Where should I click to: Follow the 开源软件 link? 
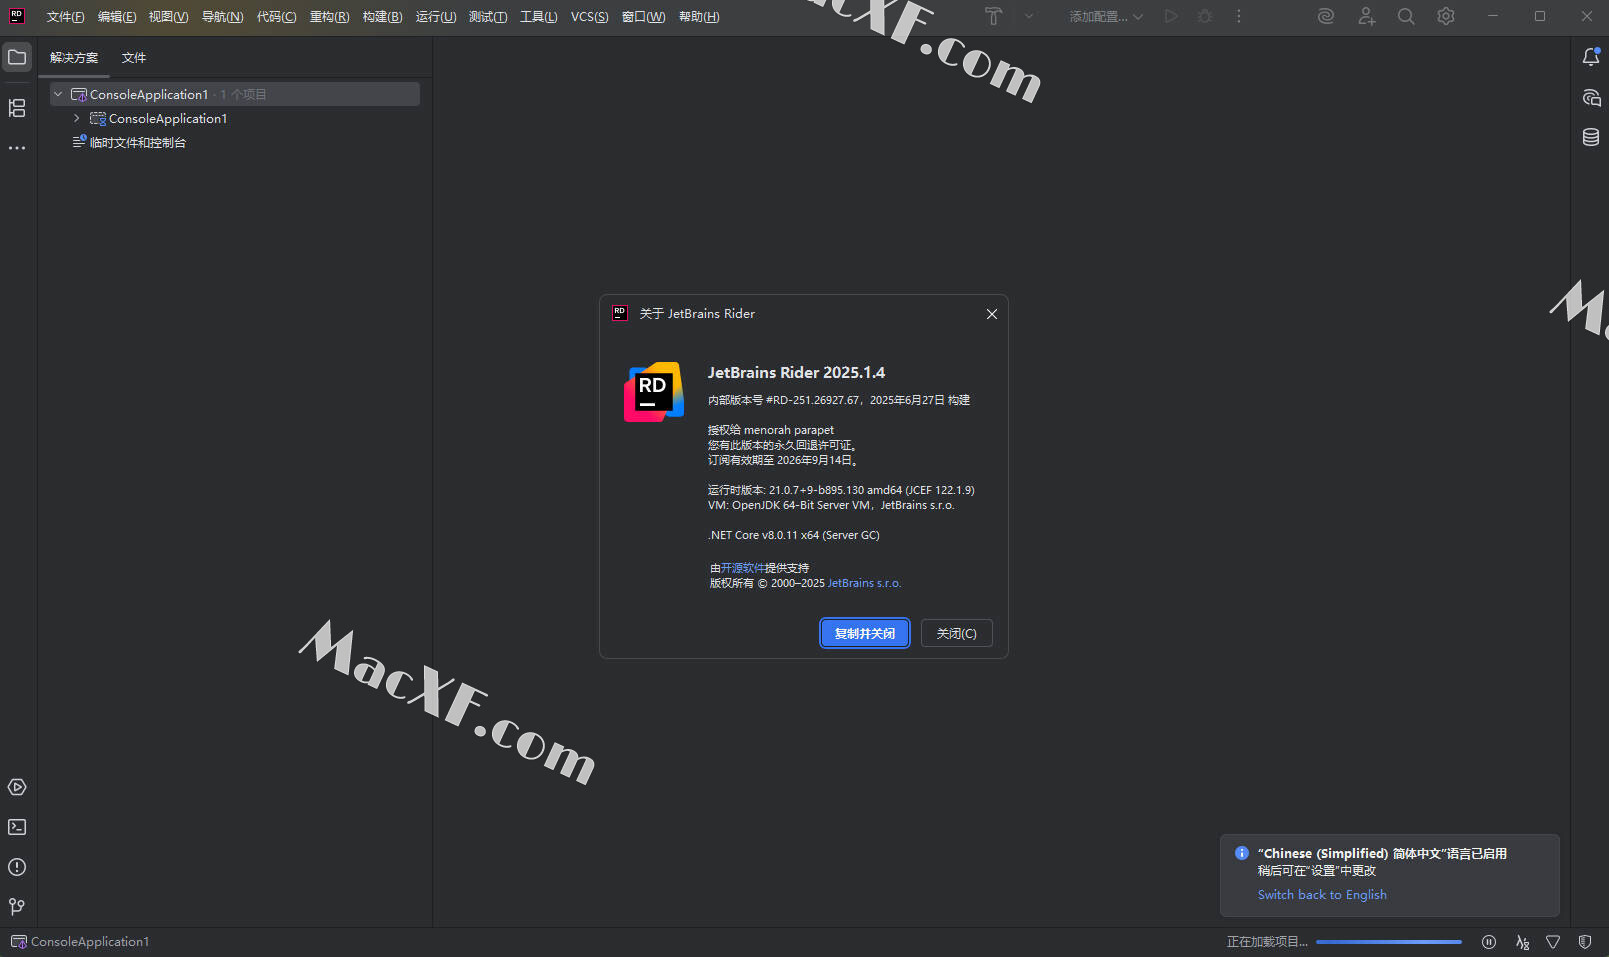(x=743, y=568)
